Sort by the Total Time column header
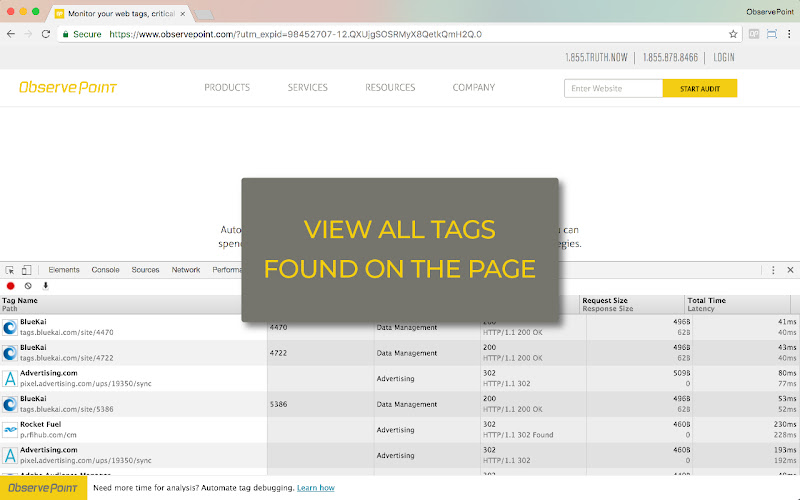Screen dimensions: 800x500 (x=707, y=301)
